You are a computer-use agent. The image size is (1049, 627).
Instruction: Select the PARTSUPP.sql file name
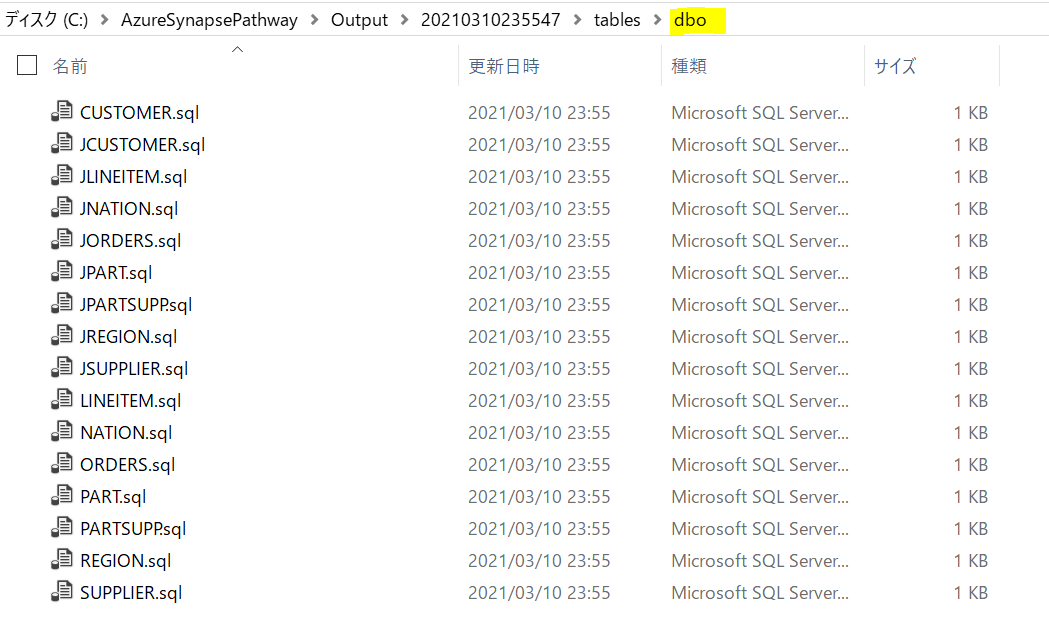point(133,529)
